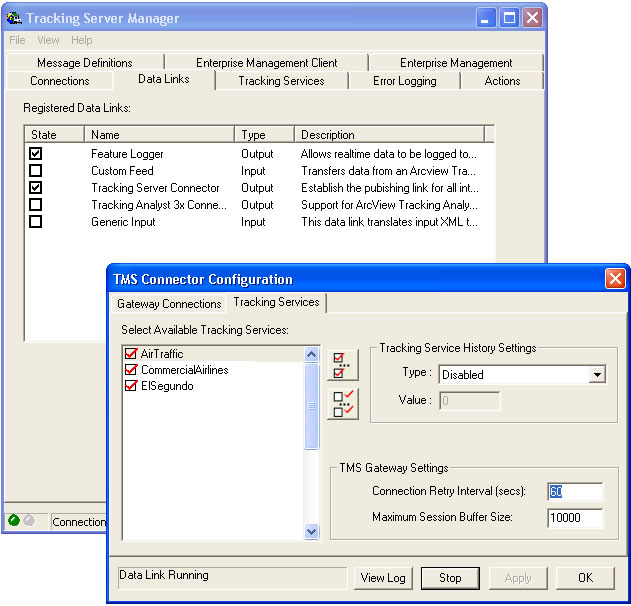
Task: Maximize the Tracking Server Manager window
Action: (509, 18)
